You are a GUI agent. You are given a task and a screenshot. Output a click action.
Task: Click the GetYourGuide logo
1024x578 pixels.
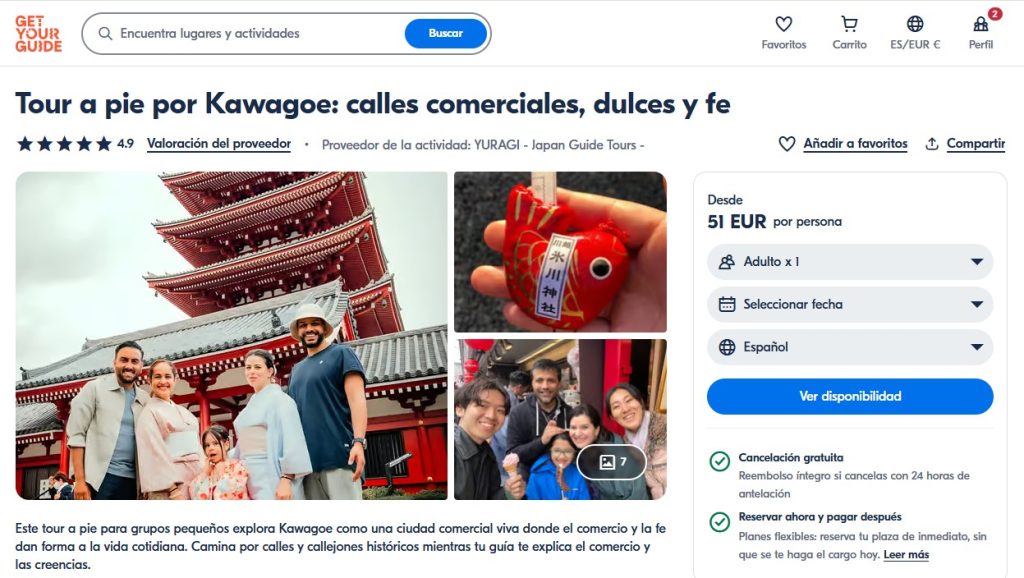click(x=39, y=34)
